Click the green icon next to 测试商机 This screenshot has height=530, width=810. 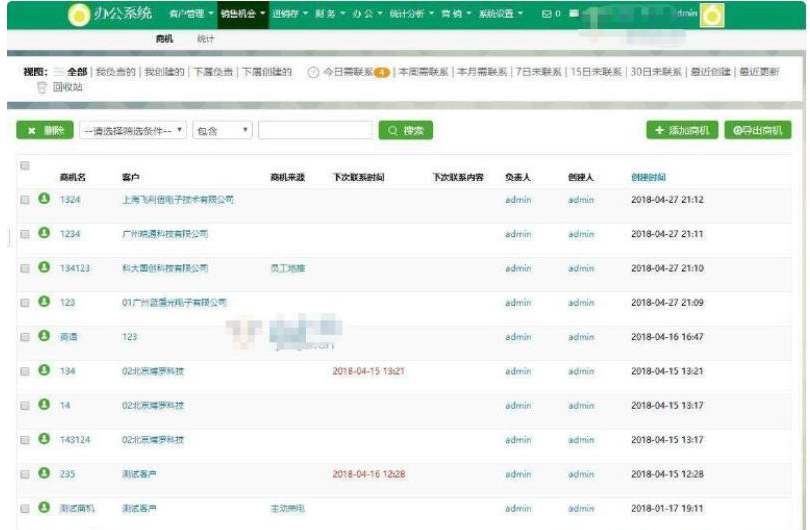44,508
